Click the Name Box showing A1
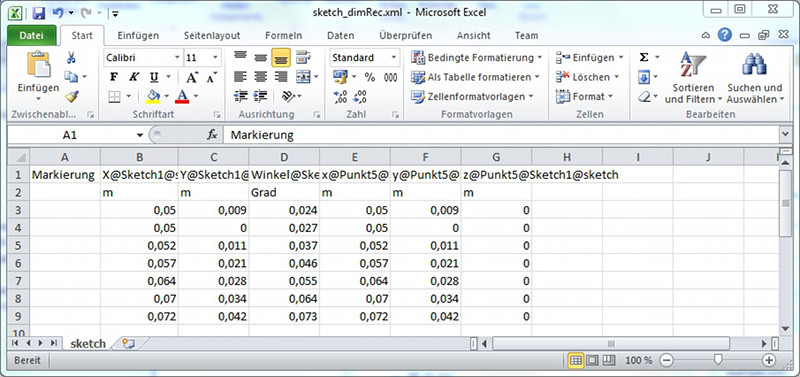This screenshot has width=800, height=377. [x=69, y=135]
